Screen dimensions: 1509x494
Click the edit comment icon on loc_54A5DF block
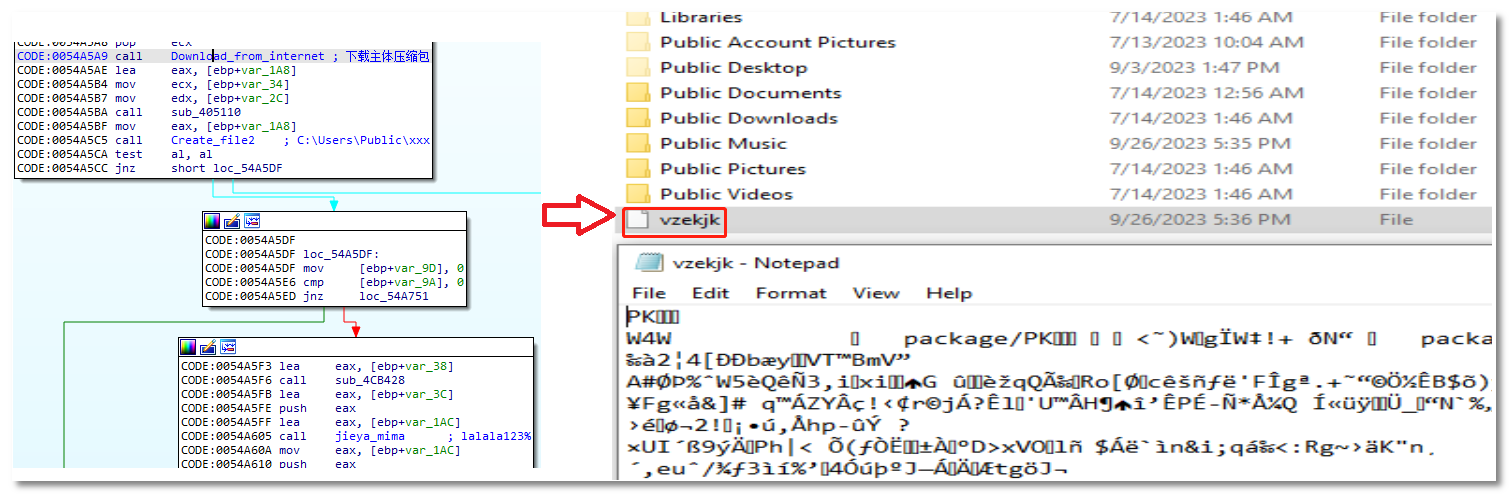[232, 221]
